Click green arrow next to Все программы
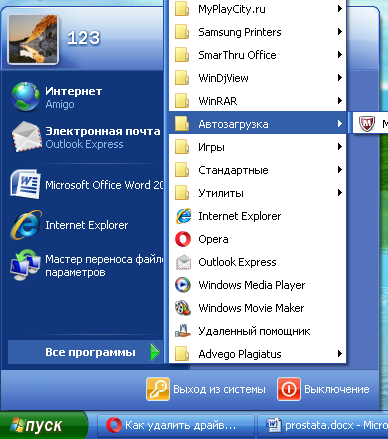Screen dimensions: 388x439 click(x=155, y=352)
